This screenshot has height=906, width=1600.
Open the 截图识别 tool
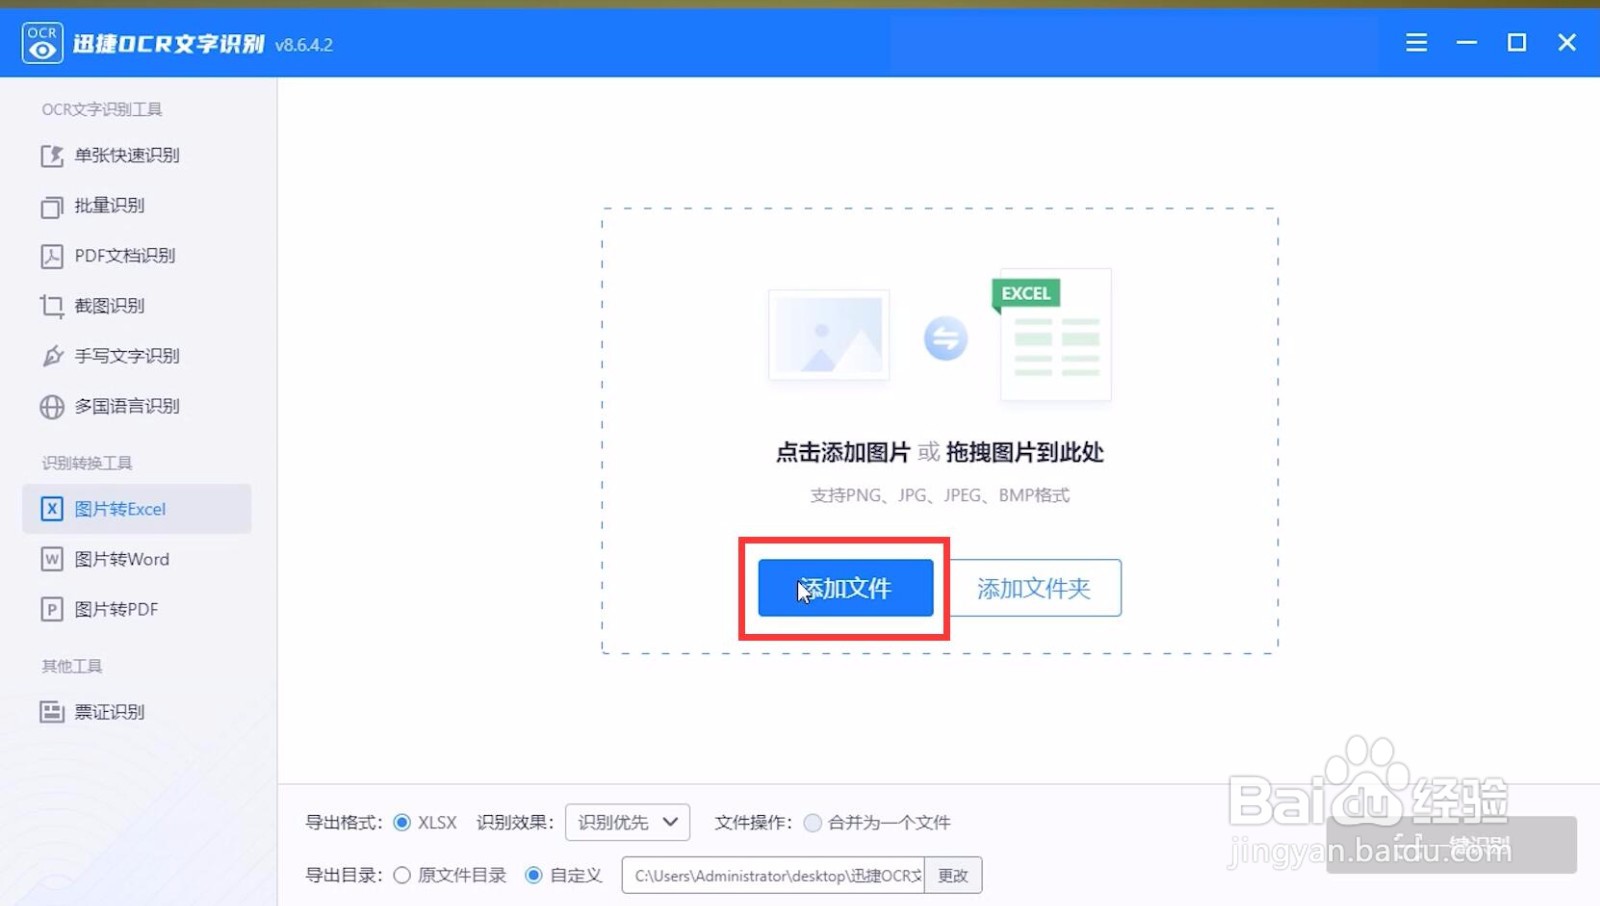[111, 306]
